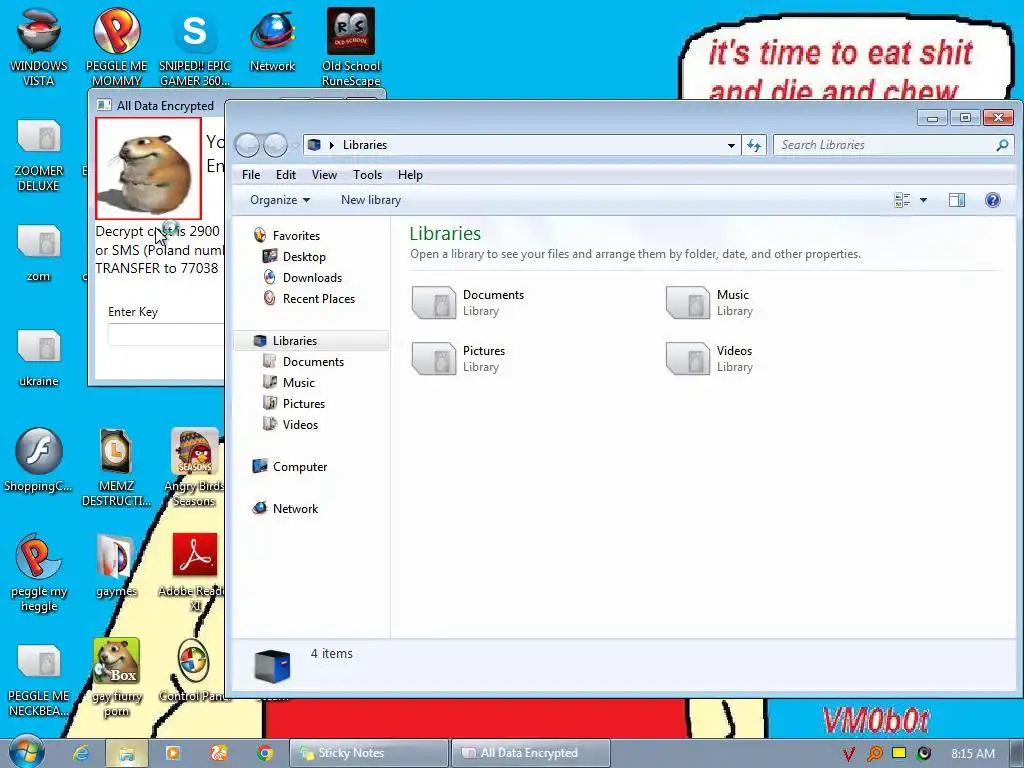This screenshot has height=768, width=1024.
Task: Open the Tools menu
Action: [367, 174]
